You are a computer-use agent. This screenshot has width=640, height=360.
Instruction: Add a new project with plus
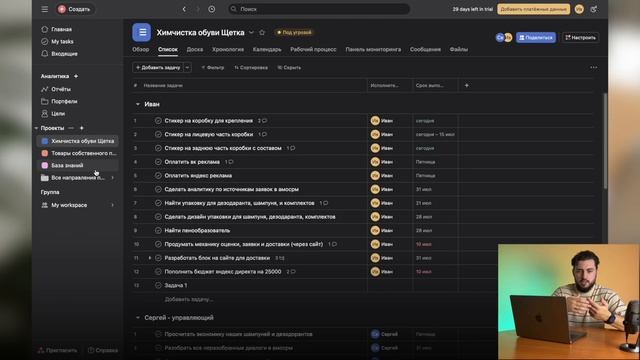82,128
